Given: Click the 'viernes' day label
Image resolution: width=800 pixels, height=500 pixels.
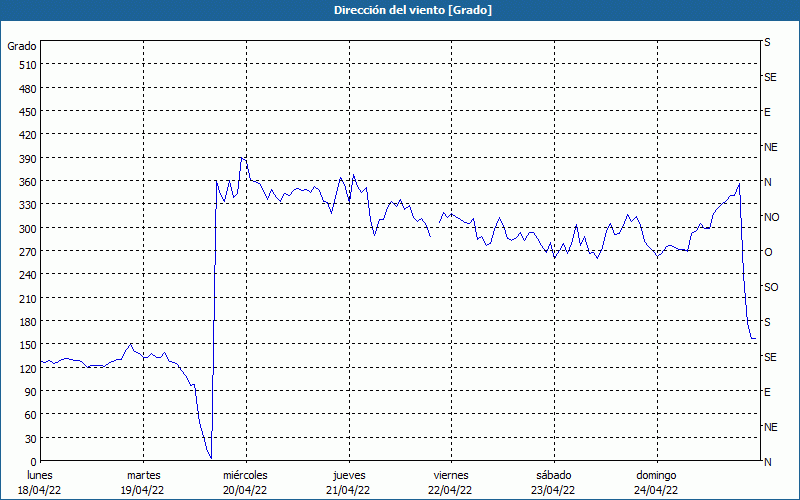Looking at the screenshot, I should (451, 475).
